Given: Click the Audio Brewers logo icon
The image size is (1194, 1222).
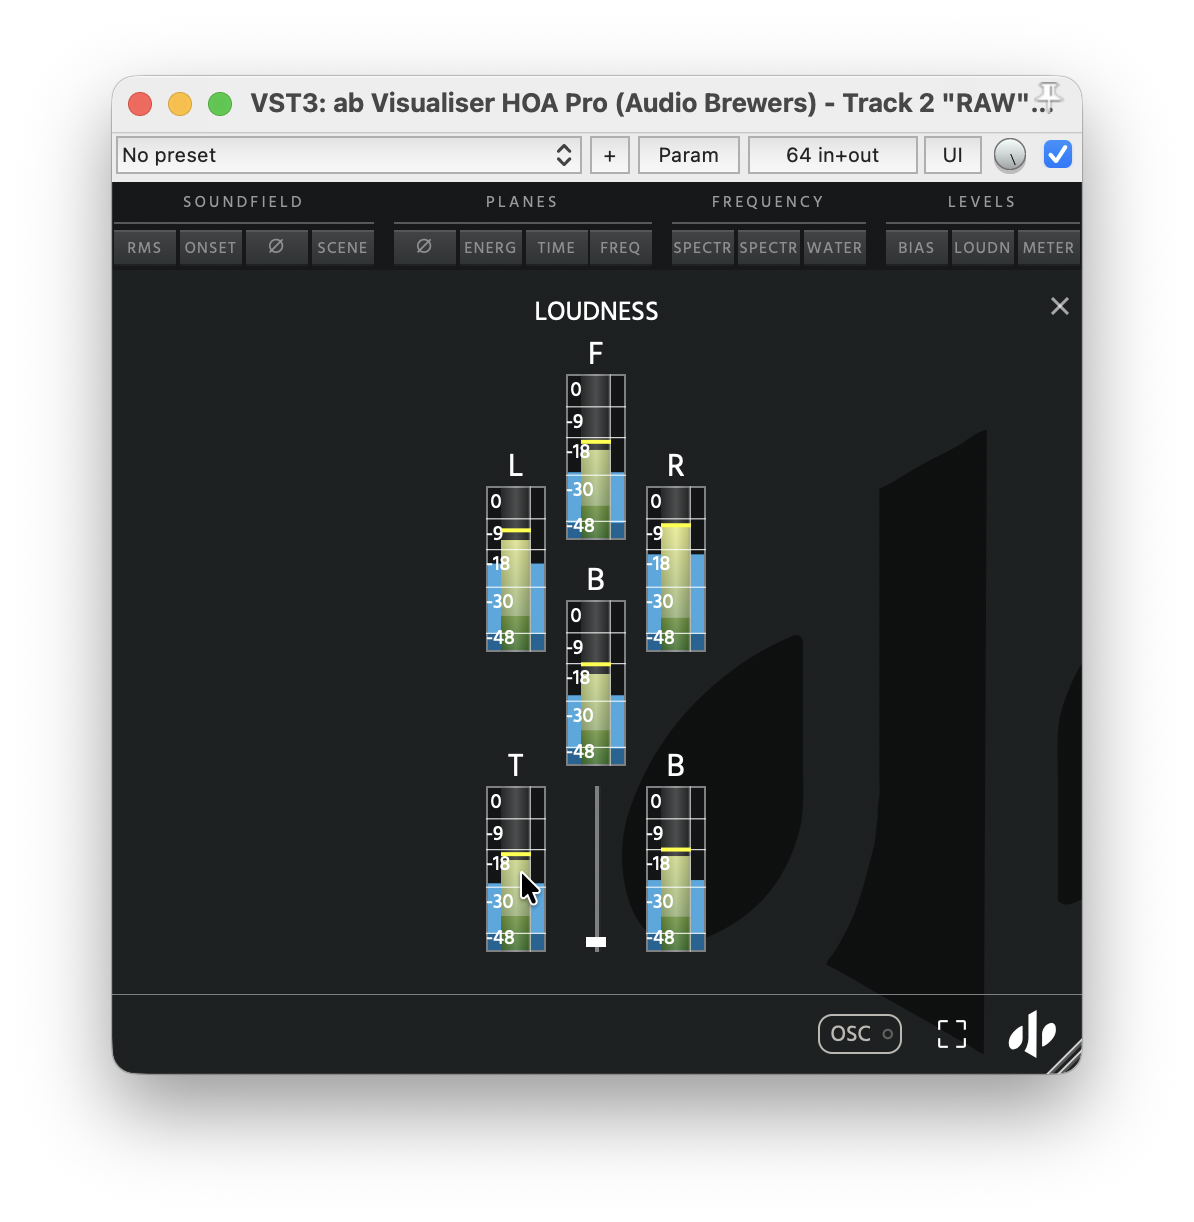Looking at the screenshot, I should click(1032, 1034).
